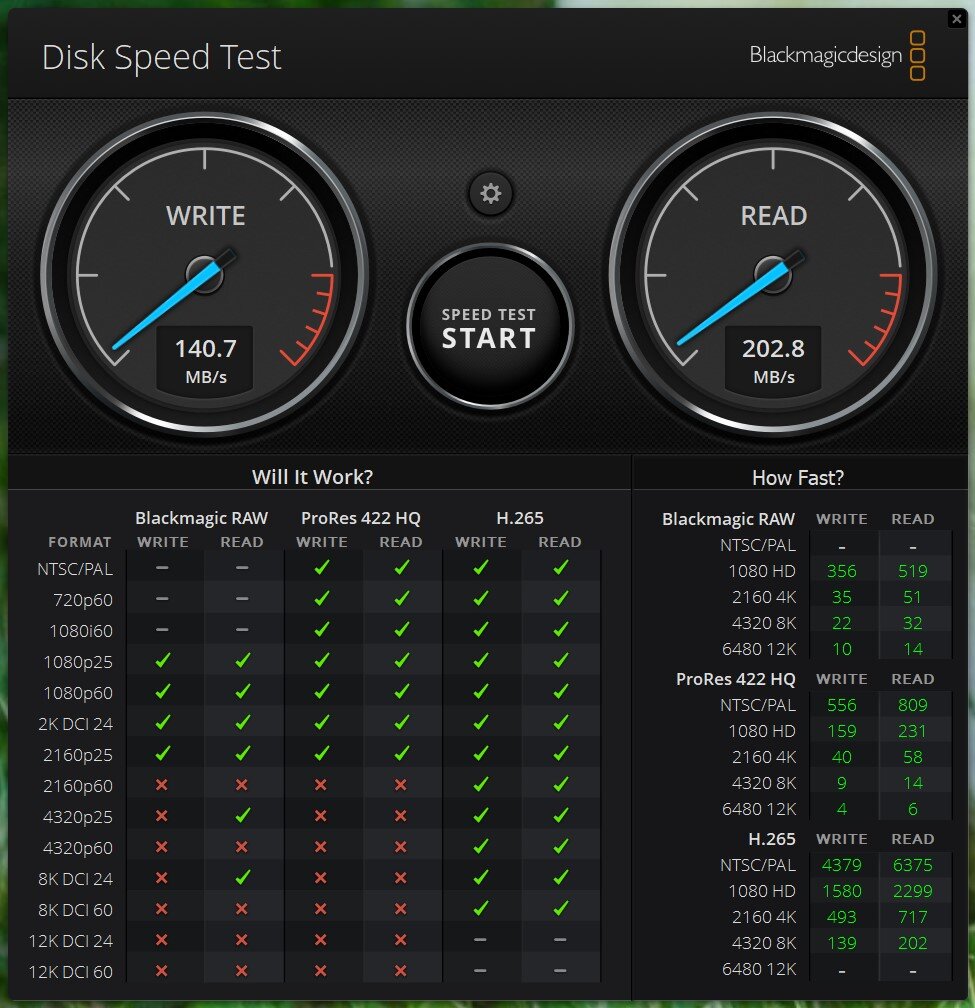Select H.265 4320 8K write value 139
Image resolution: width=975 pixels, height=1008 pixels.
pyautogui.click(x=842, y=943)
